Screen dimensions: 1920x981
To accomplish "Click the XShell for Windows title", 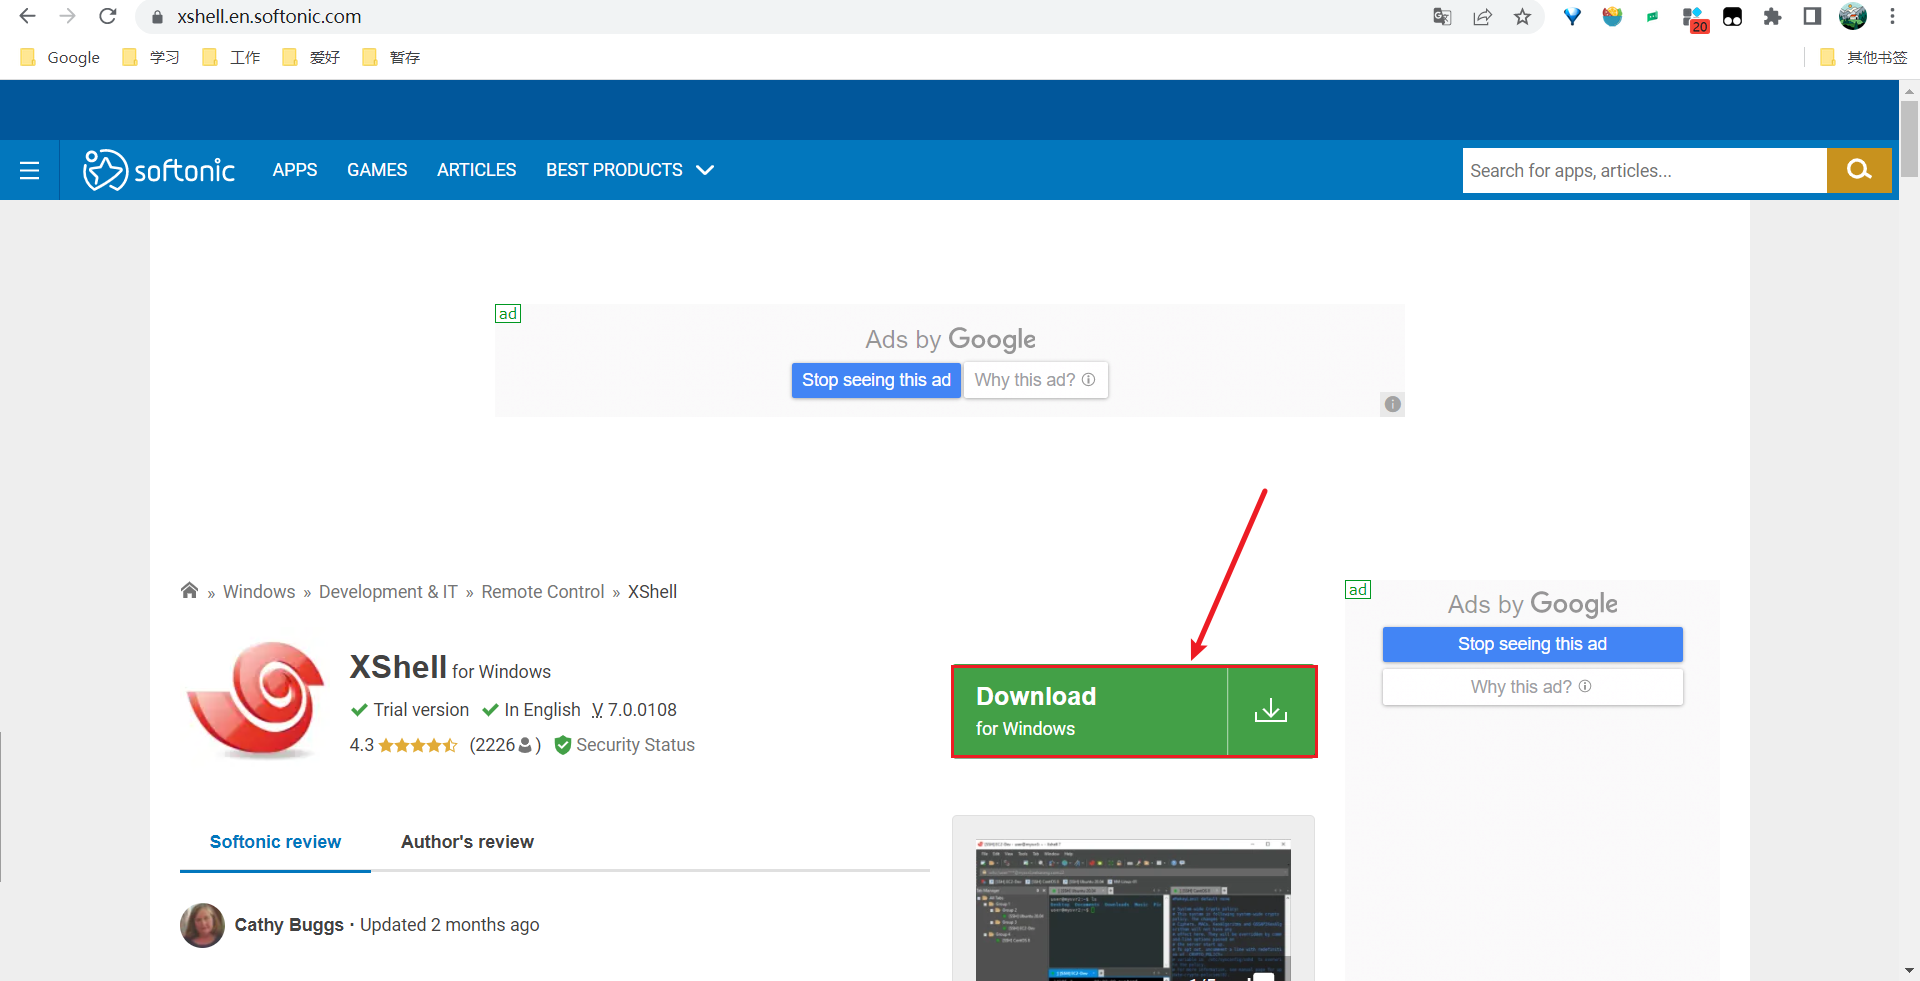I will (450, 667).
